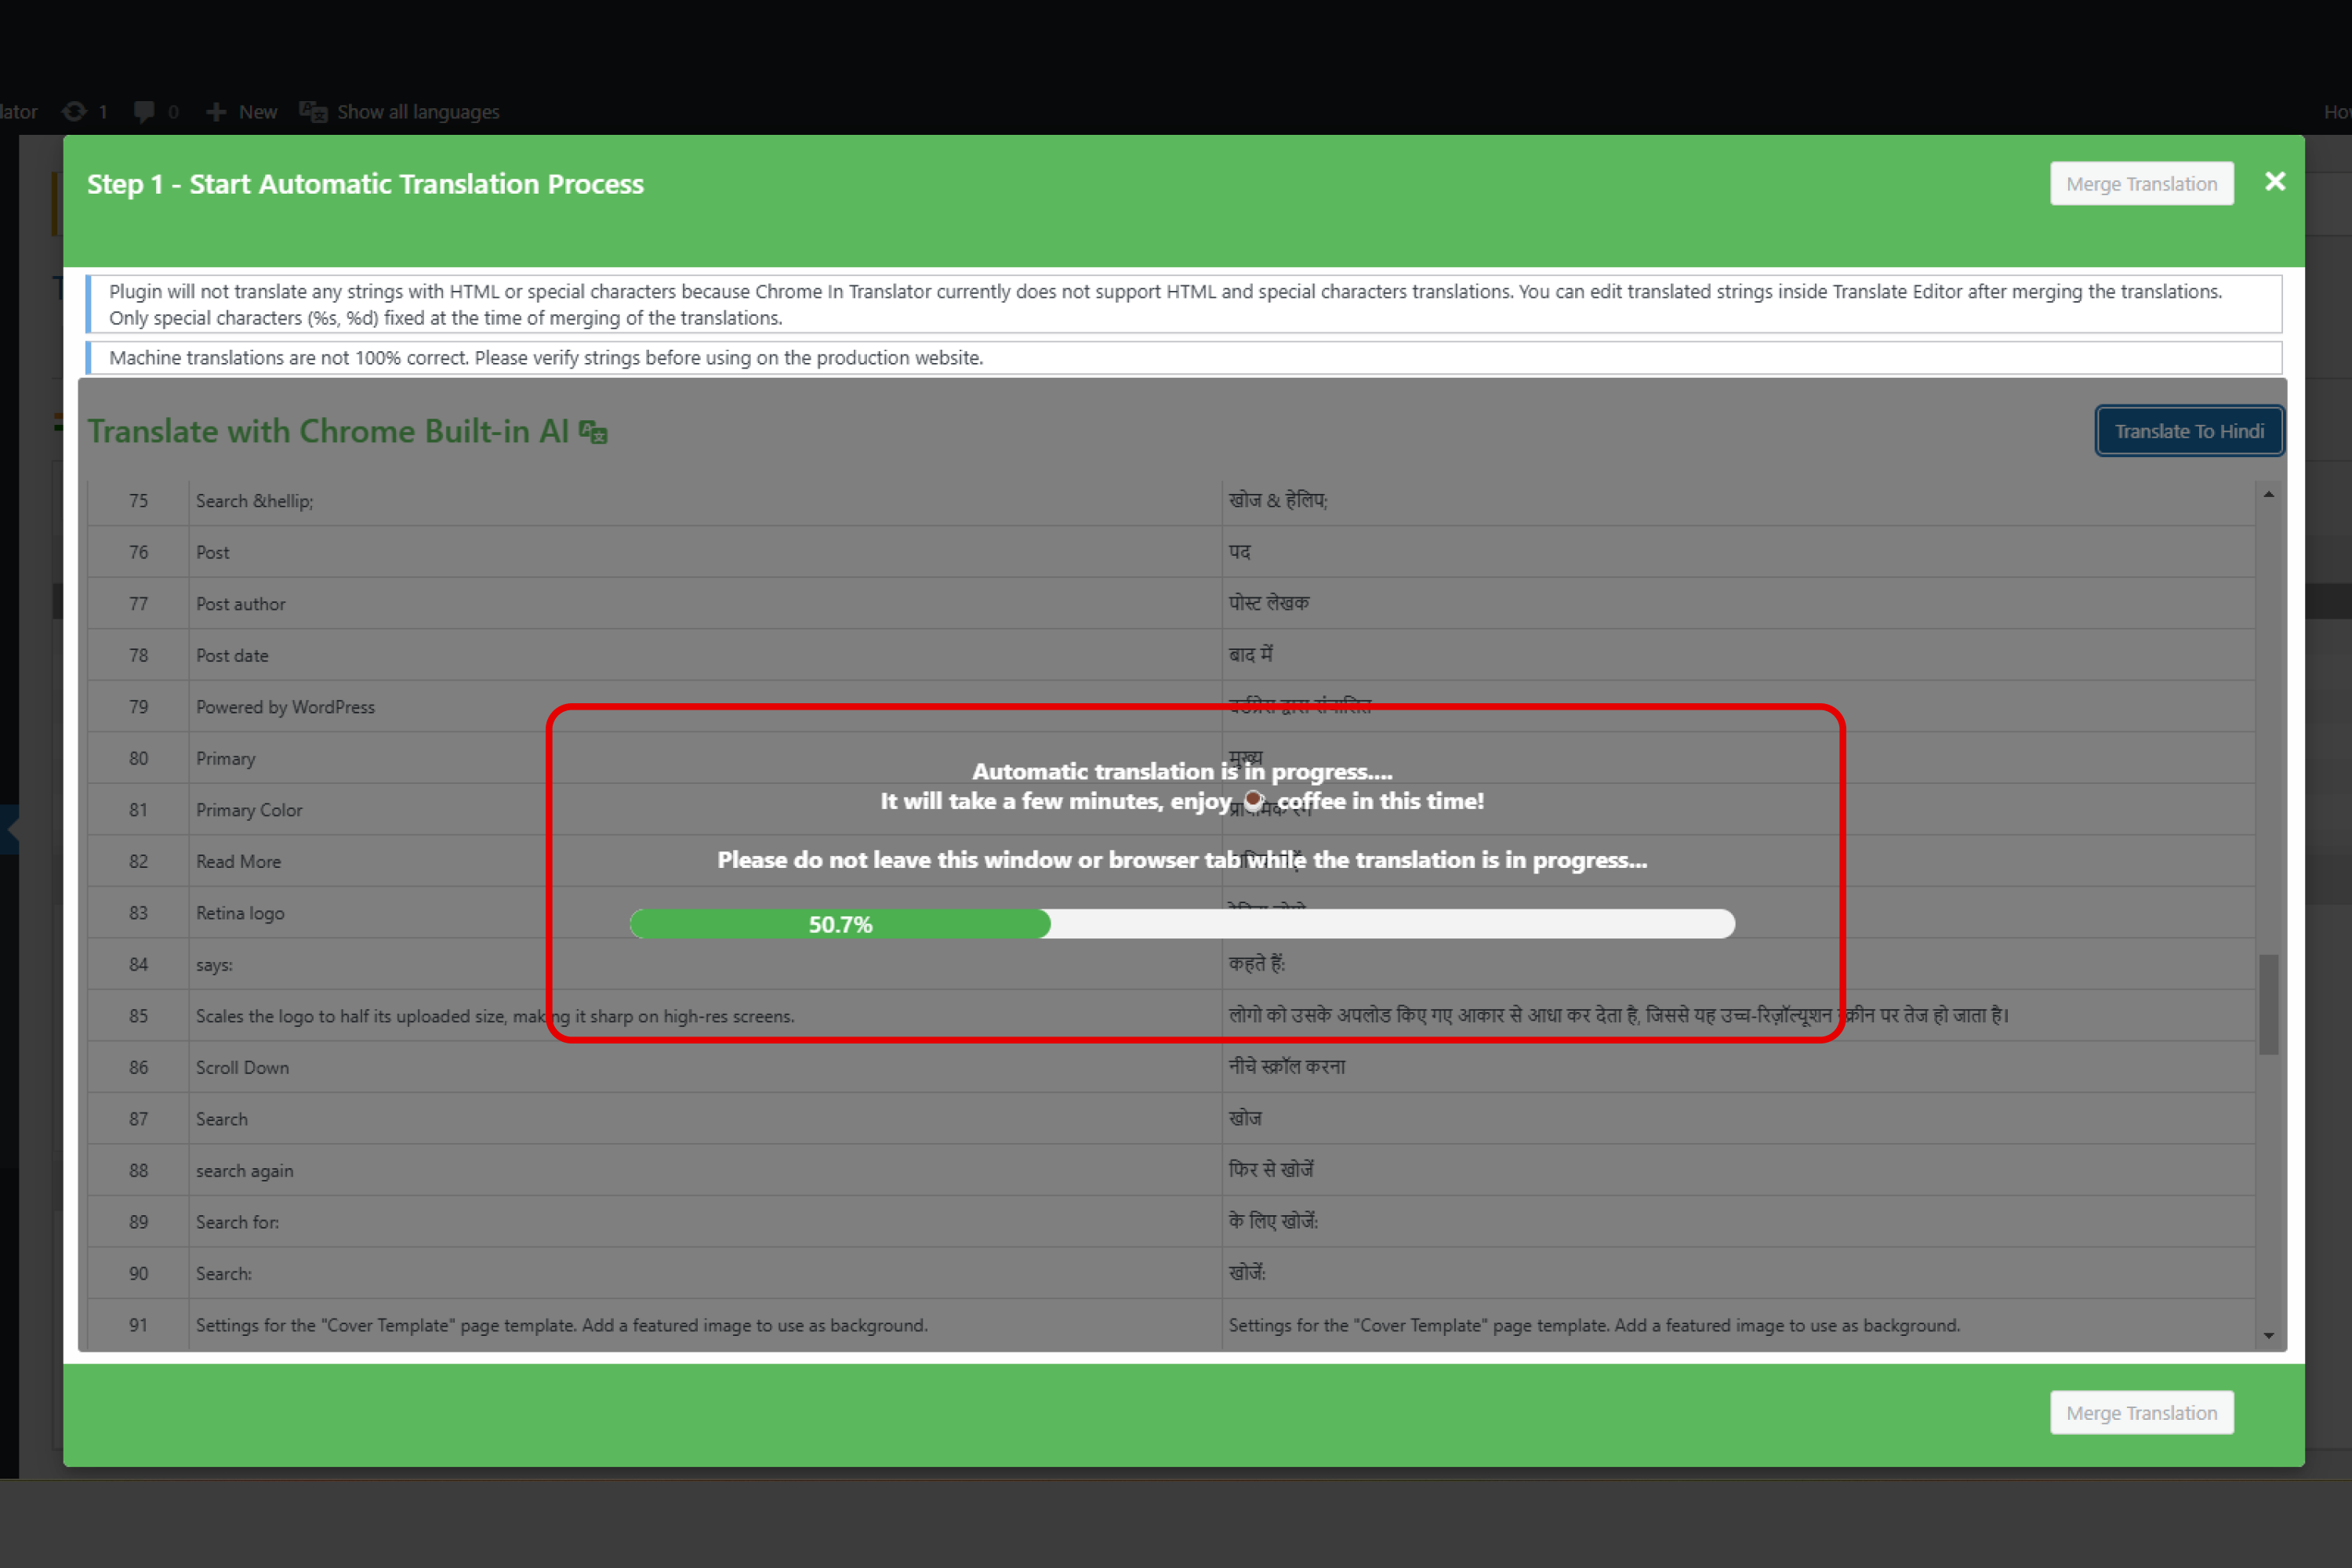Click the updates refresh icon in admin bar
The width and height of the screenshot is (2352, 1568).
pos(74,112)
